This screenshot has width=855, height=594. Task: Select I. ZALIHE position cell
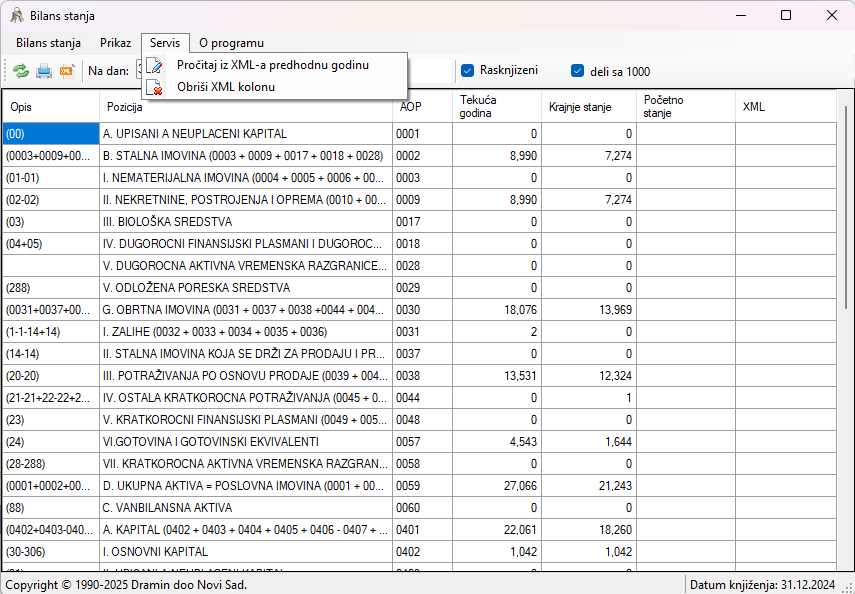coord(246,332)
